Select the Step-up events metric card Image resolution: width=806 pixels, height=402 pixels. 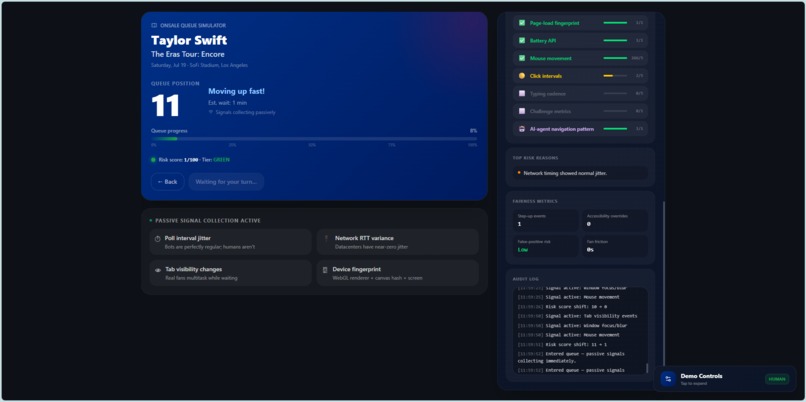(x=545, y=221)
